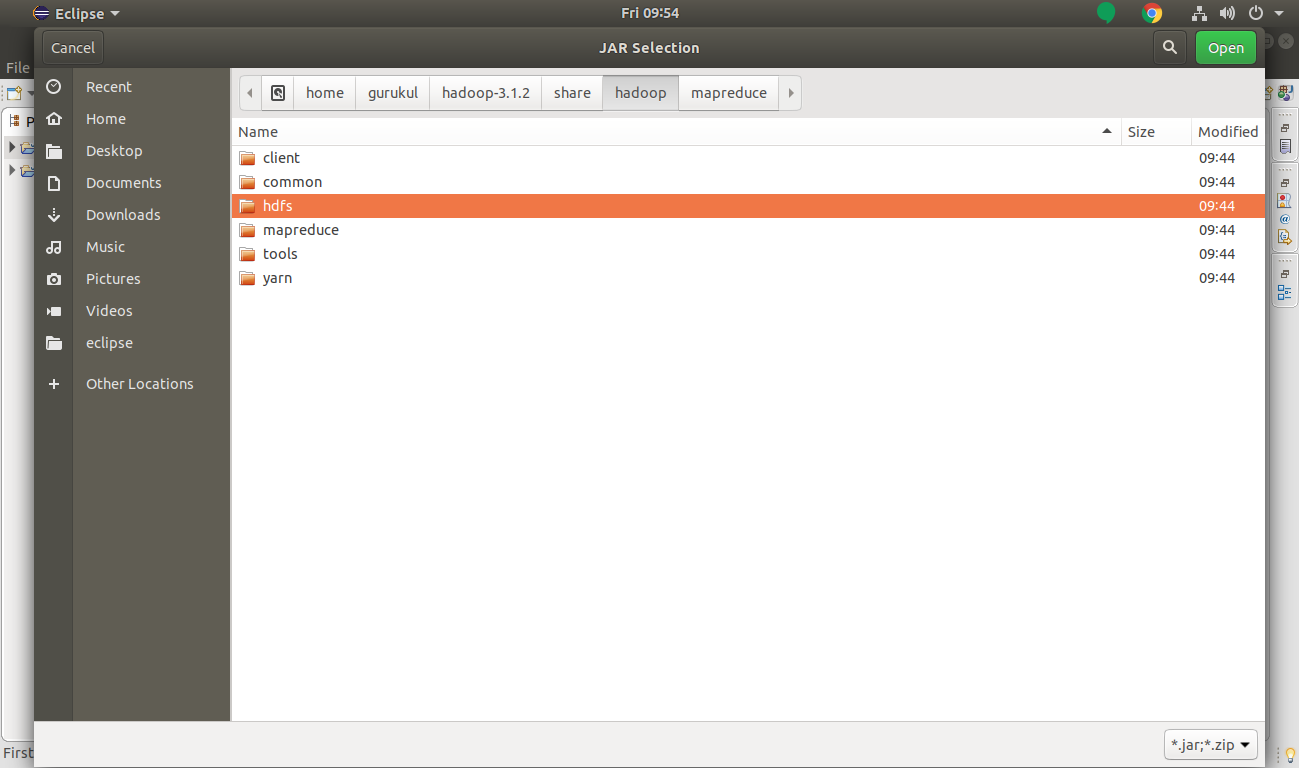The height and width of the screenshot is (768, 1299).
Task: Select the hdfs folder row
Action: [748, 206]
